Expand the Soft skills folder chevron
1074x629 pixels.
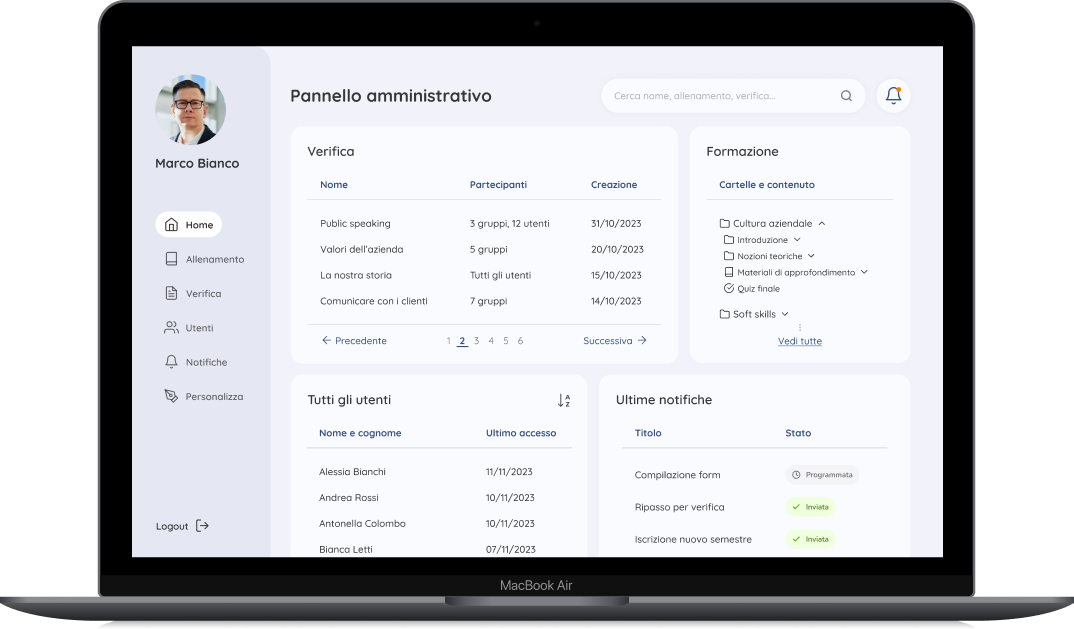coord(785,314)
